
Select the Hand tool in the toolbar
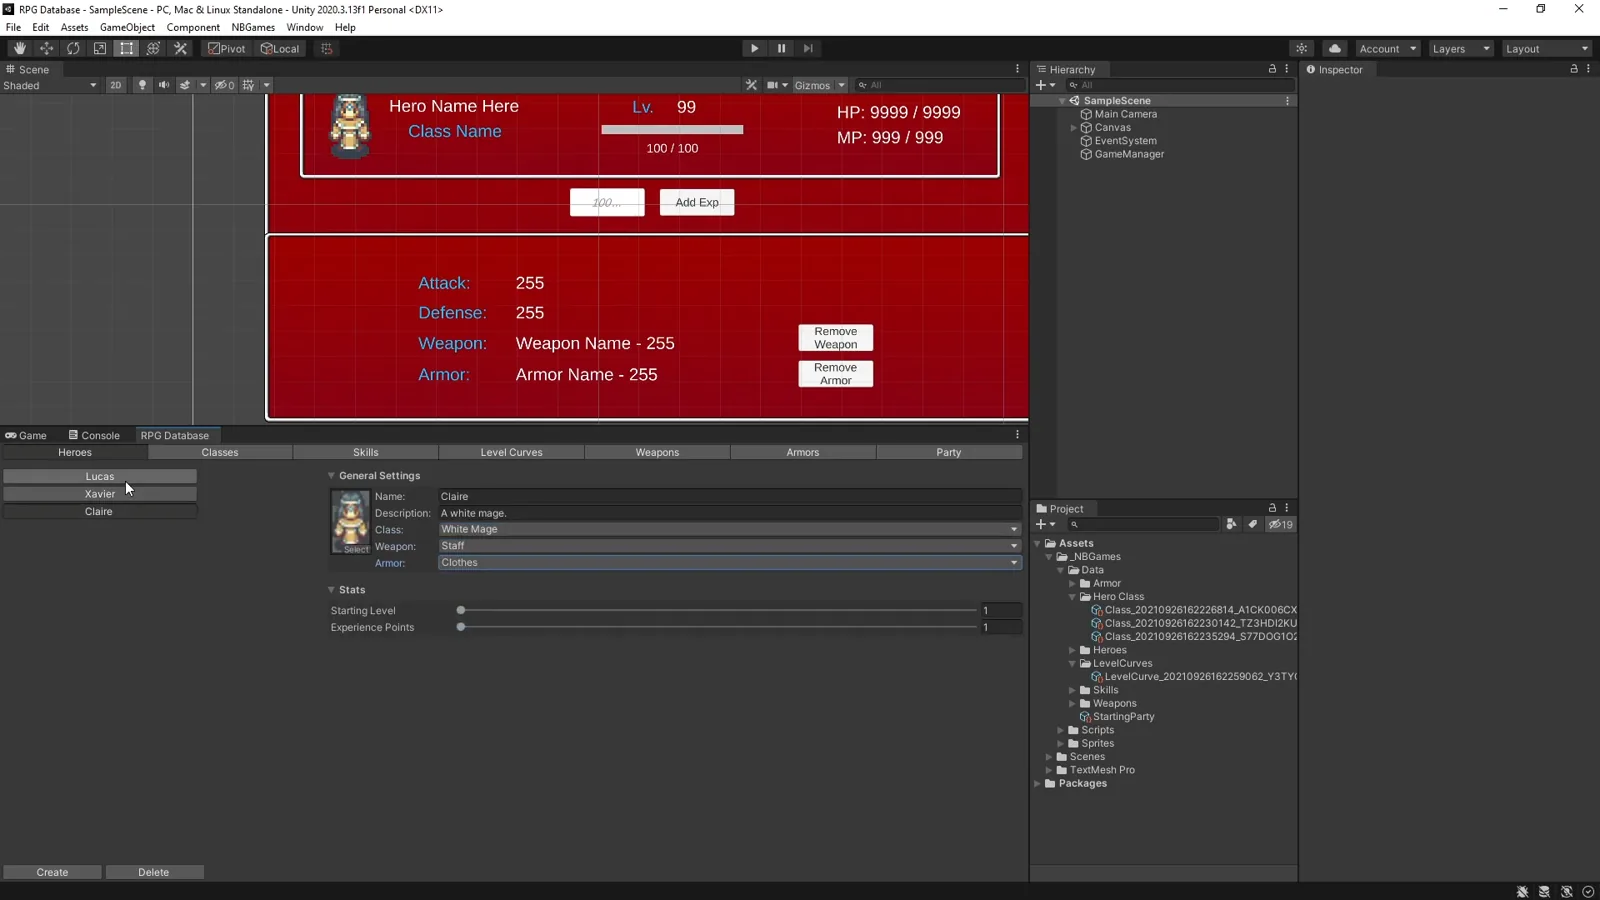19,48
